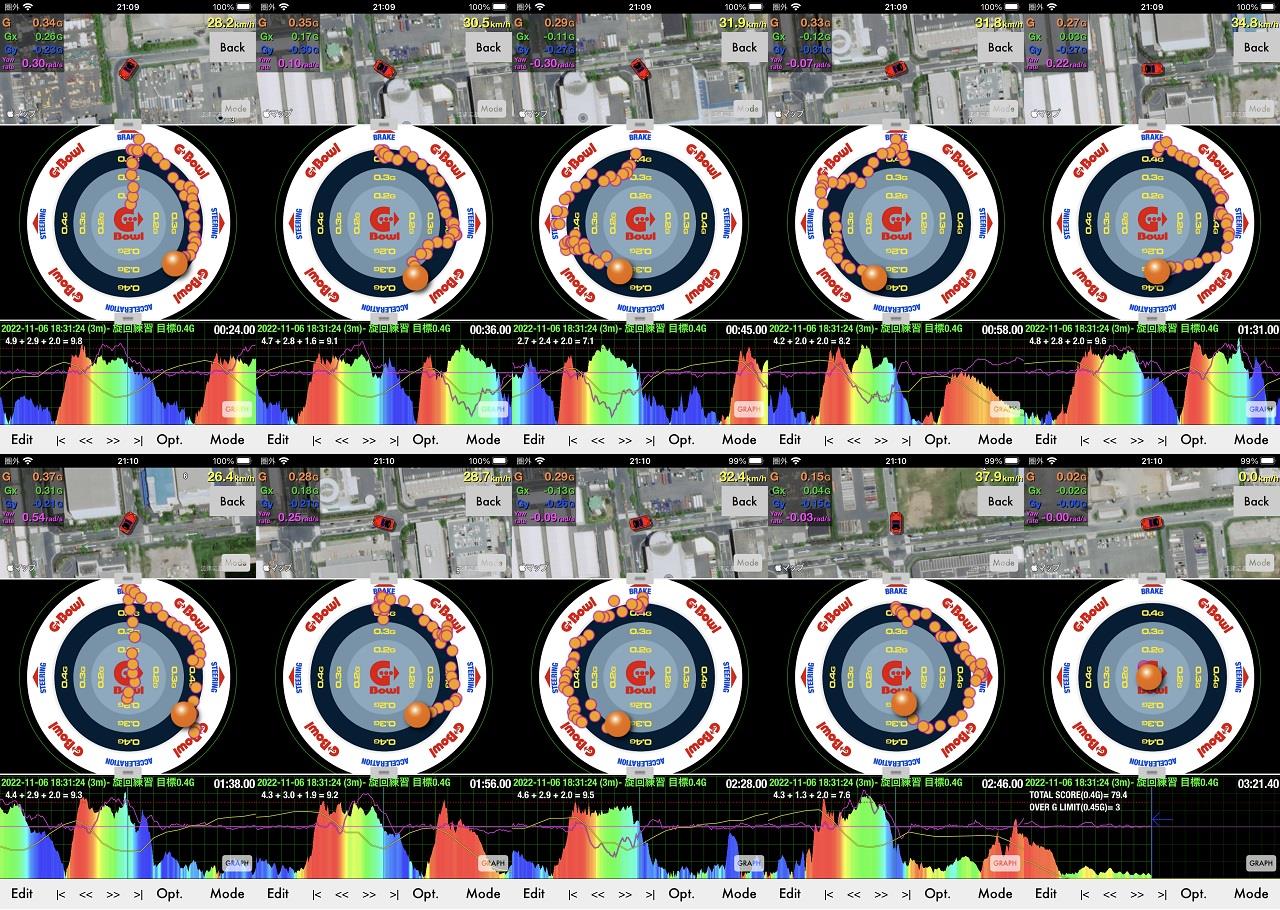This screenshot has height=910, width=1280.
Task: Open Edit in the 01:56.00 panel
Action: pyautogui.click(x=278, y=893)
